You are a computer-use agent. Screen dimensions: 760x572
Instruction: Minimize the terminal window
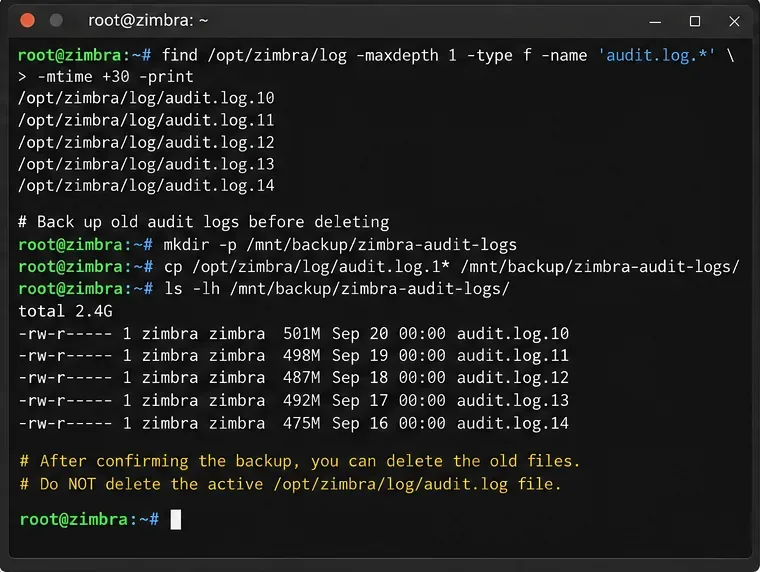tap(655, 21)
